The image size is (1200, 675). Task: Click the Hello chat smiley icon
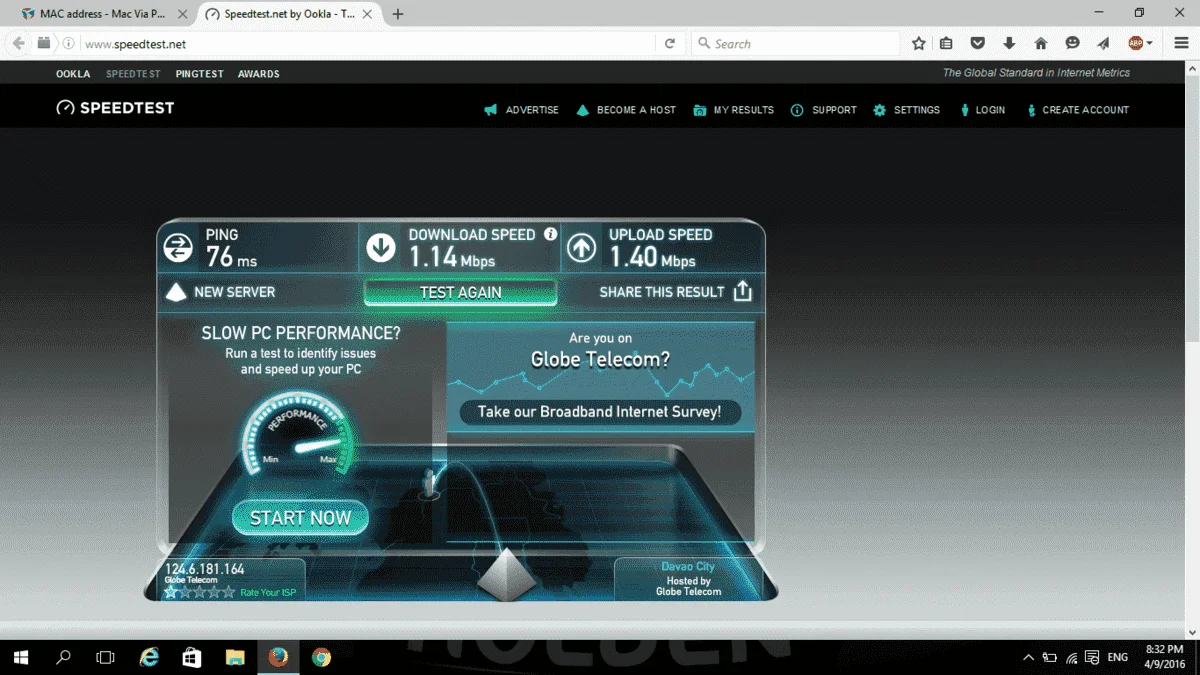click(1073, 44)
